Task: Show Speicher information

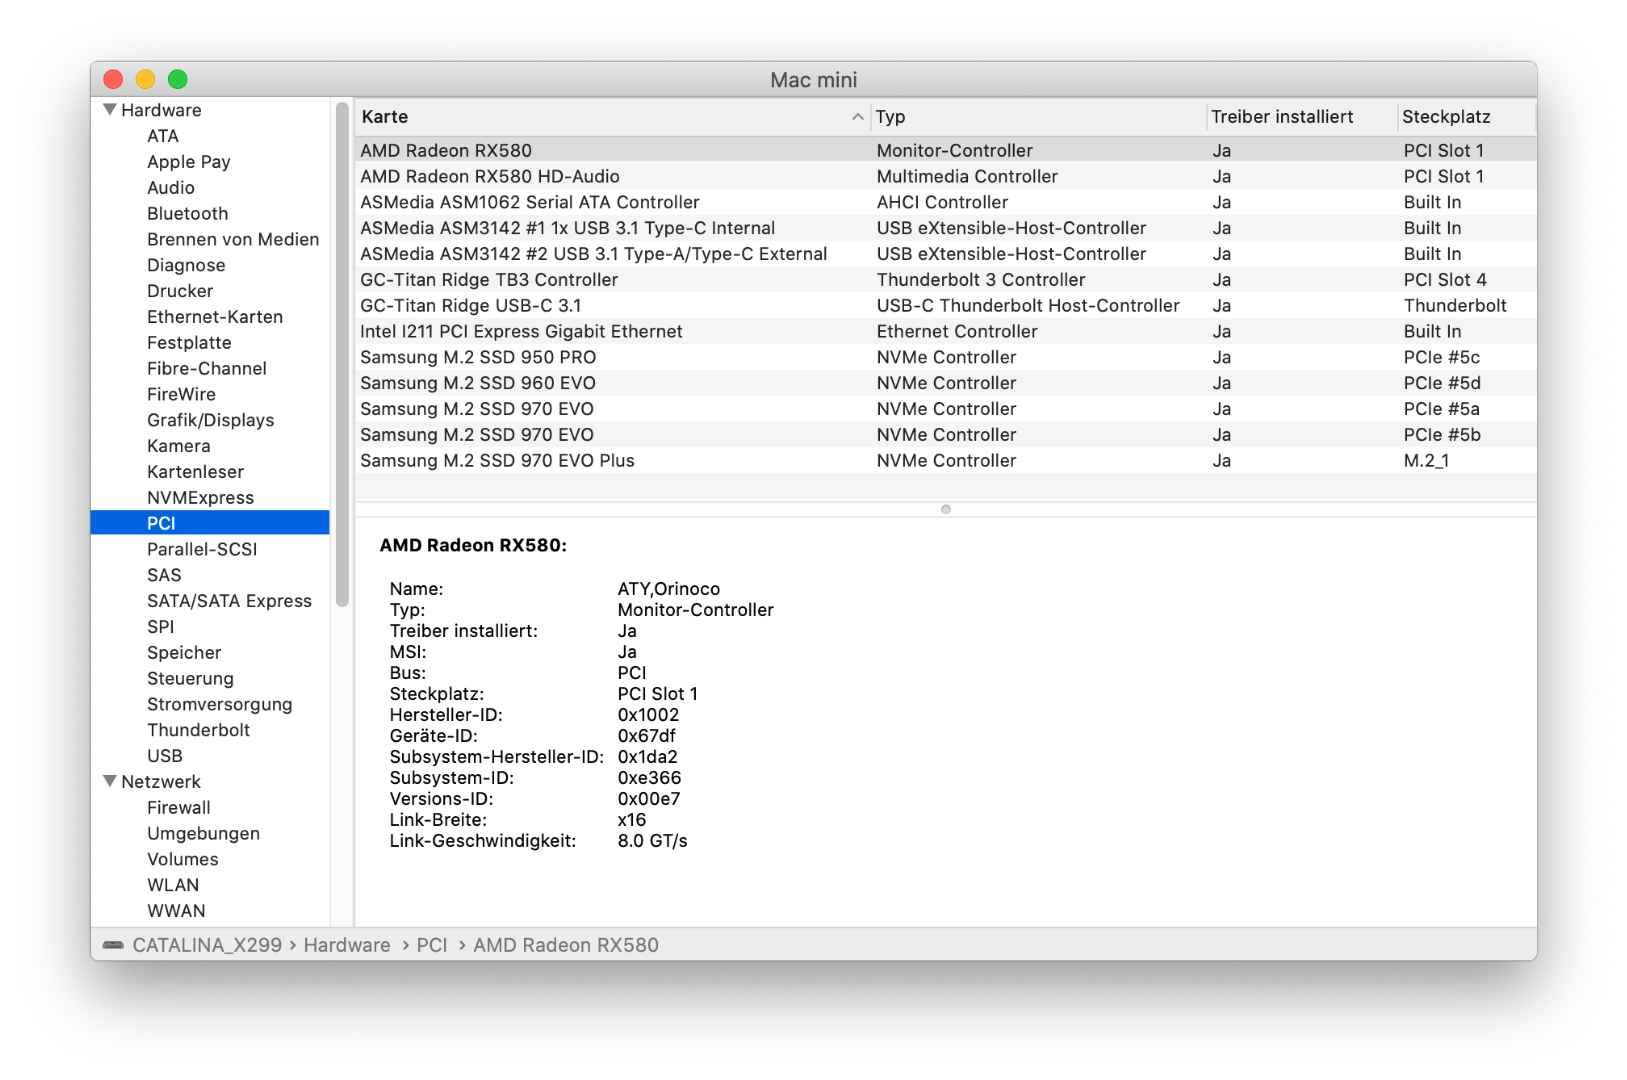Action: [x=184, y=653]
